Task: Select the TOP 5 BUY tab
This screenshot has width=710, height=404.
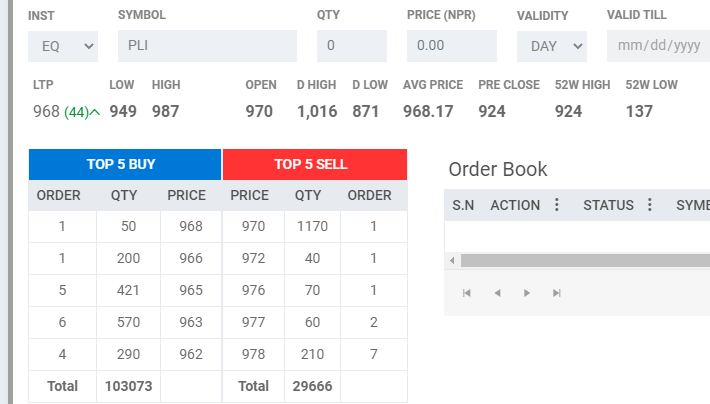Action: coord(125,164)
